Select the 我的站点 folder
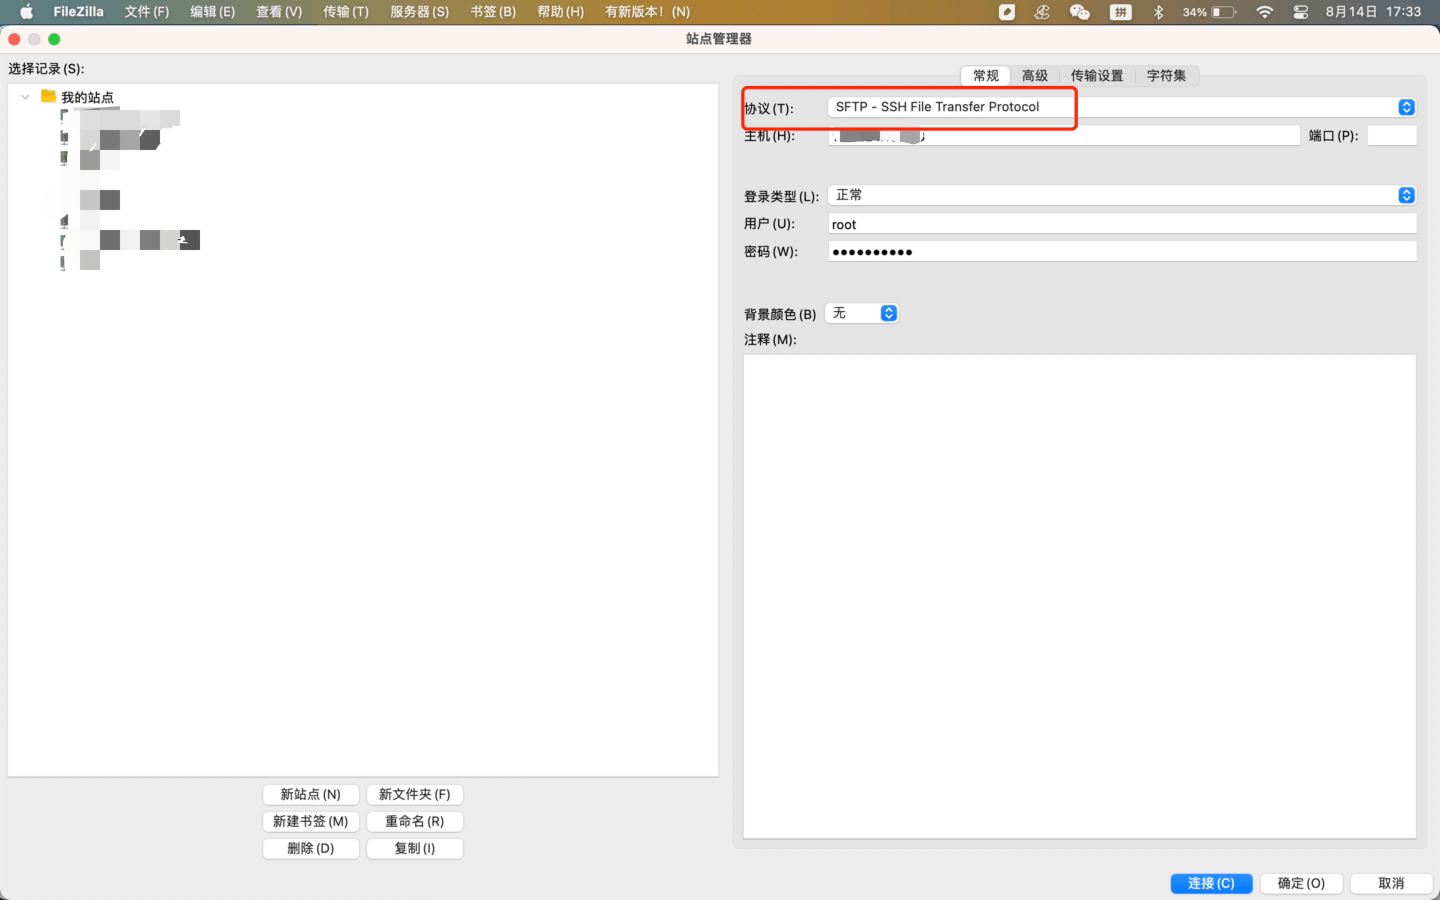This screenshot has width=1440, height=900. [87, 97]
